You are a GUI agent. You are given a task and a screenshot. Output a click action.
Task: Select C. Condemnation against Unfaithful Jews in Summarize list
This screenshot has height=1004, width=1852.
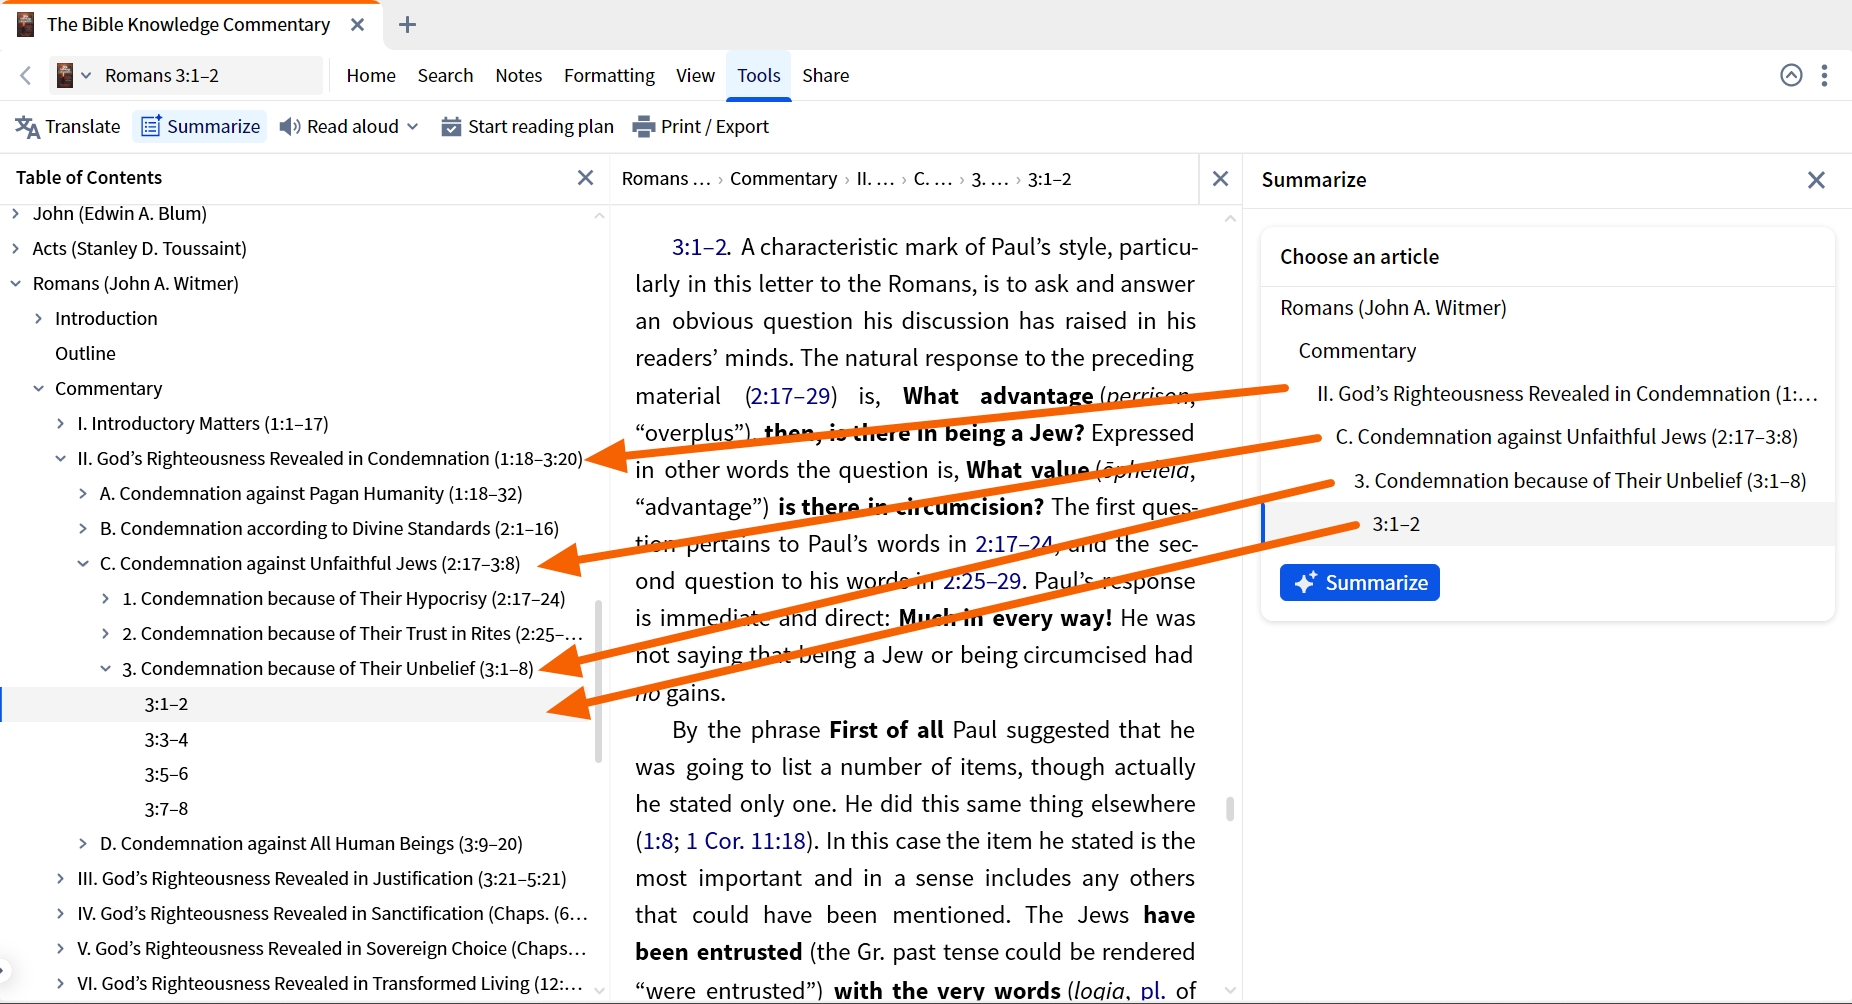click(1566, 437)
